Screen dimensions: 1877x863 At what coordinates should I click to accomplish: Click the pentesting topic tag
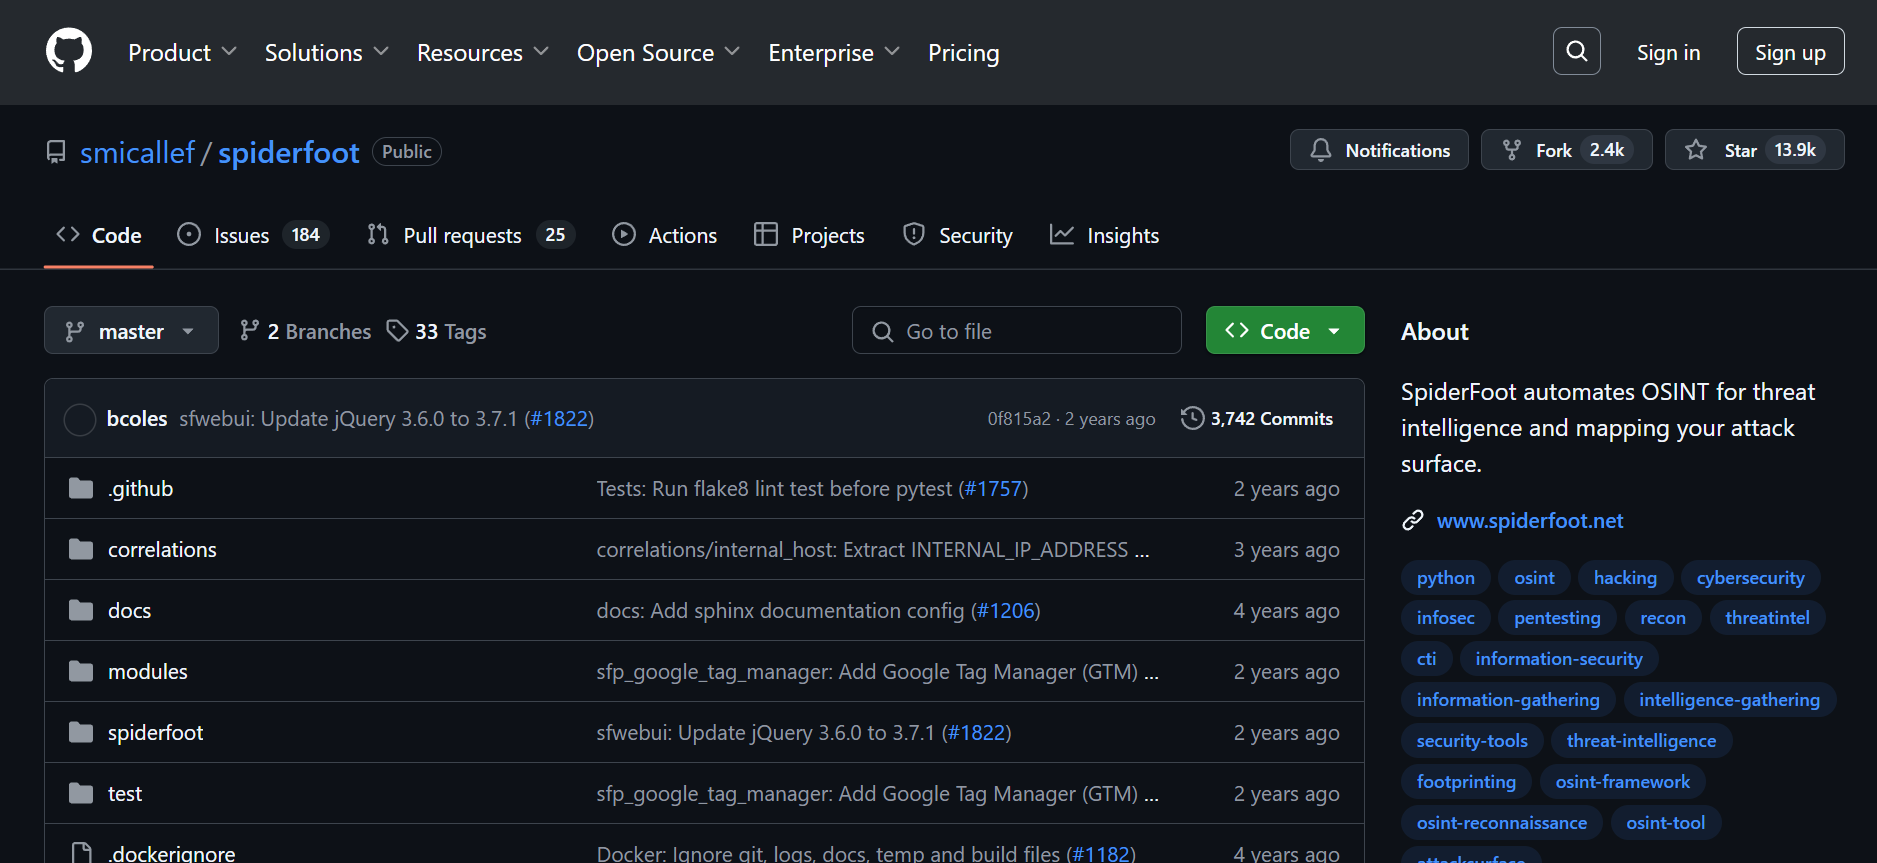point(1557,617)
